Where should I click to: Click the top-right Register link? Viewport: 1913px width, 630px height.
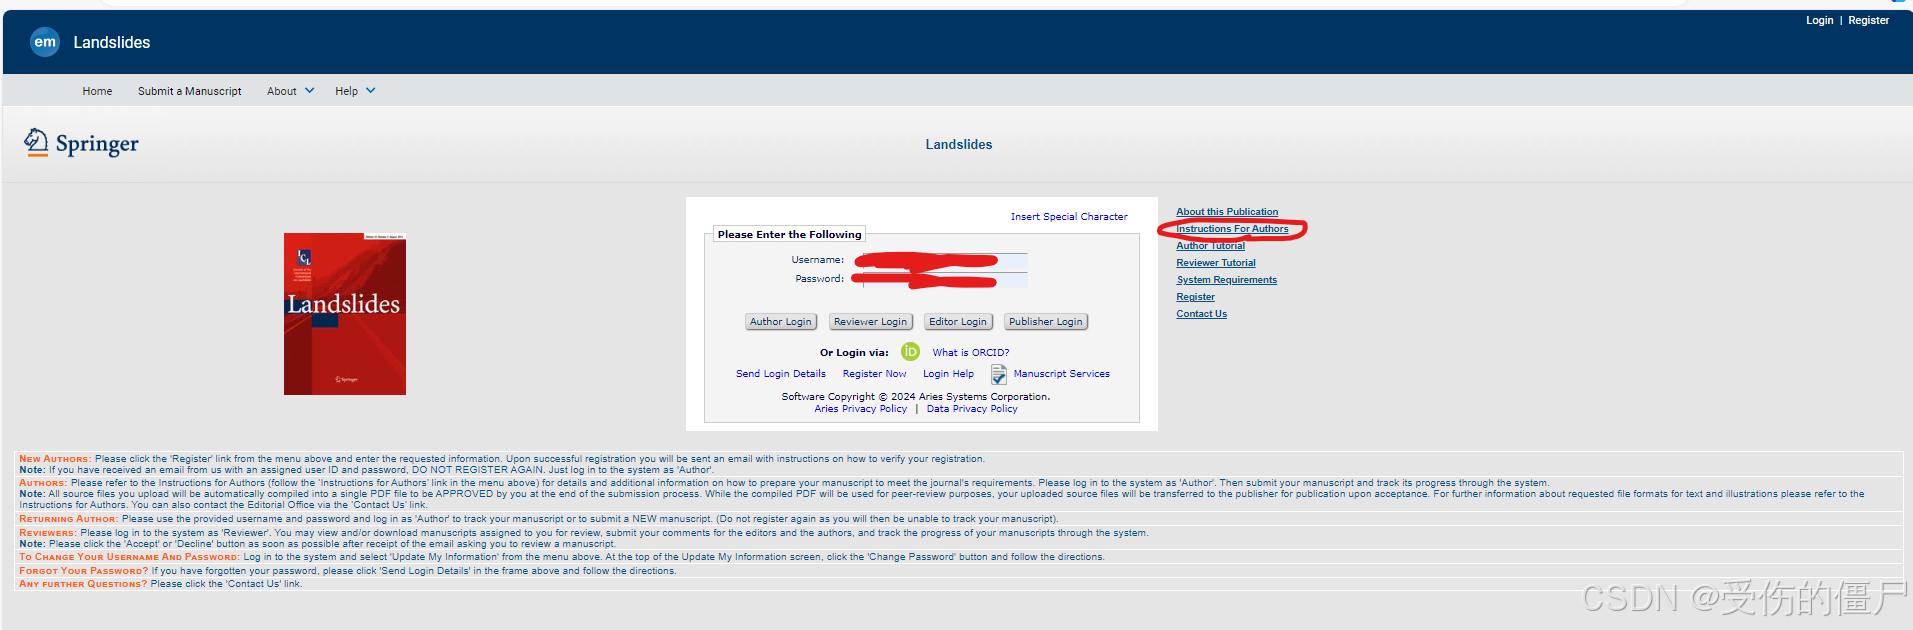tap(1868, 20)
